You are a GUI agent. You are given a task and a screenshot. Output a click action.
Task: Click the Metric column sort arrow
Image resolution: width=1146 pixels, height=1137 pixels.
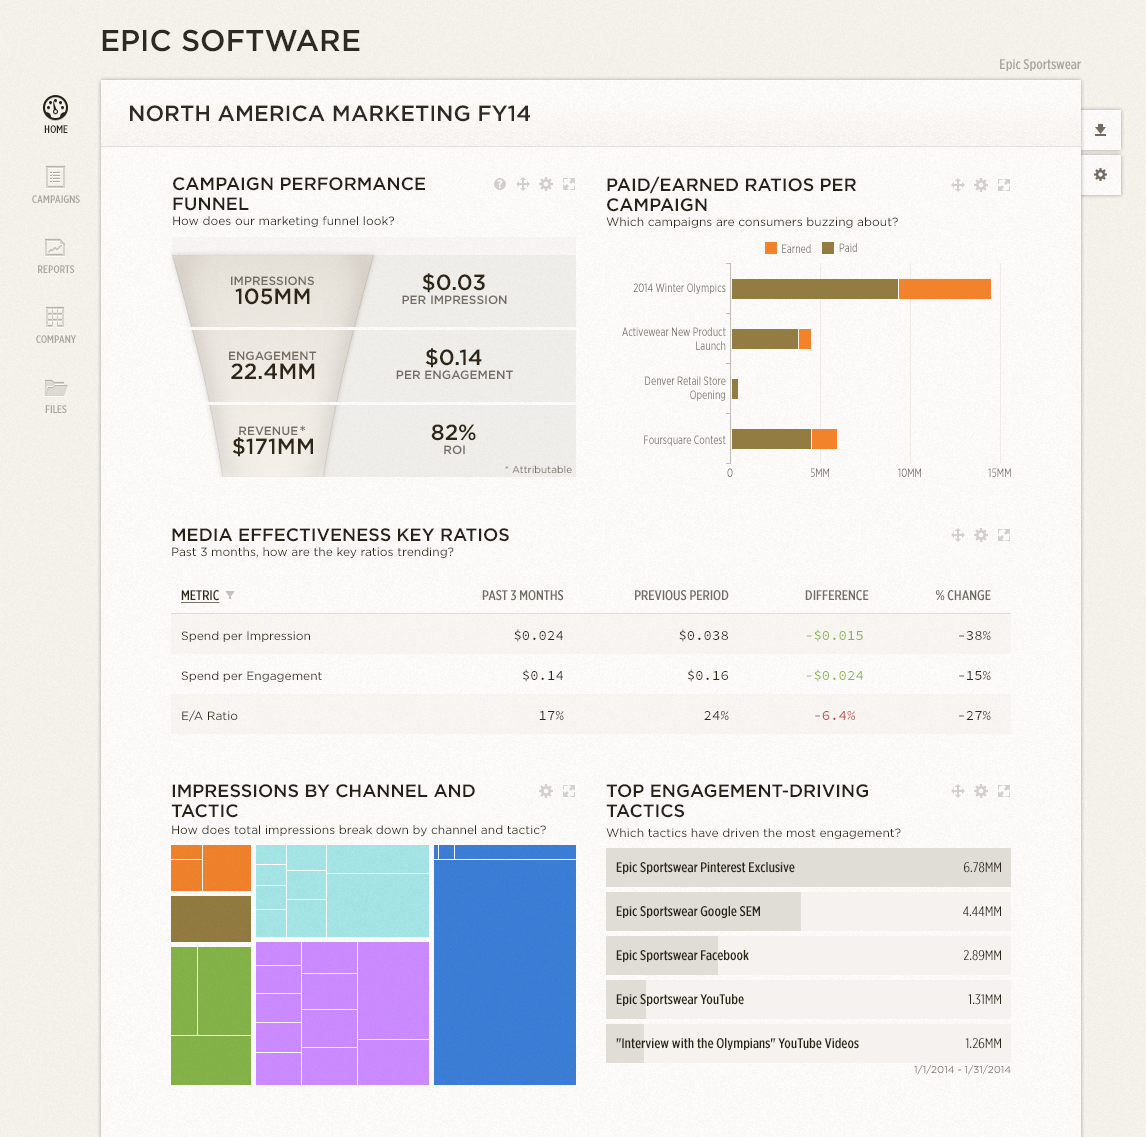pos(230,596)
